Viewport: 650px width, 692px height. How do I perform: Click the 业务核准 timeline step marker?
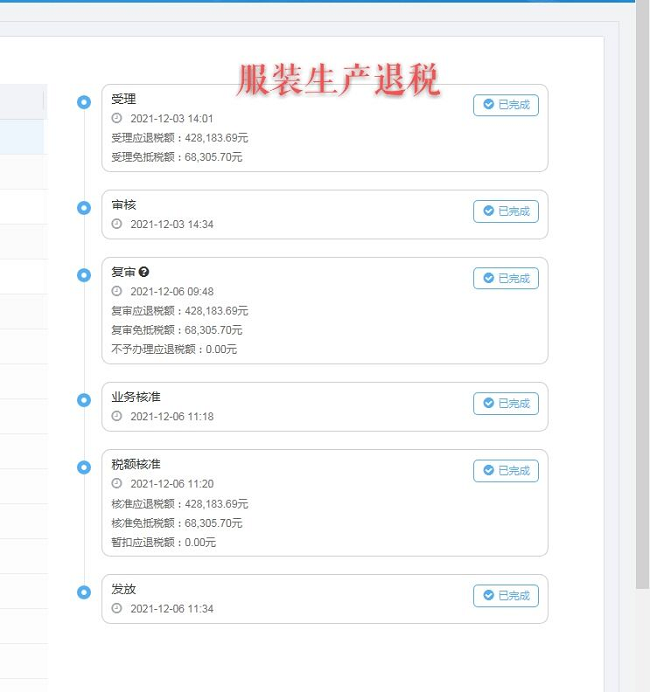click(x=84, y=400)
